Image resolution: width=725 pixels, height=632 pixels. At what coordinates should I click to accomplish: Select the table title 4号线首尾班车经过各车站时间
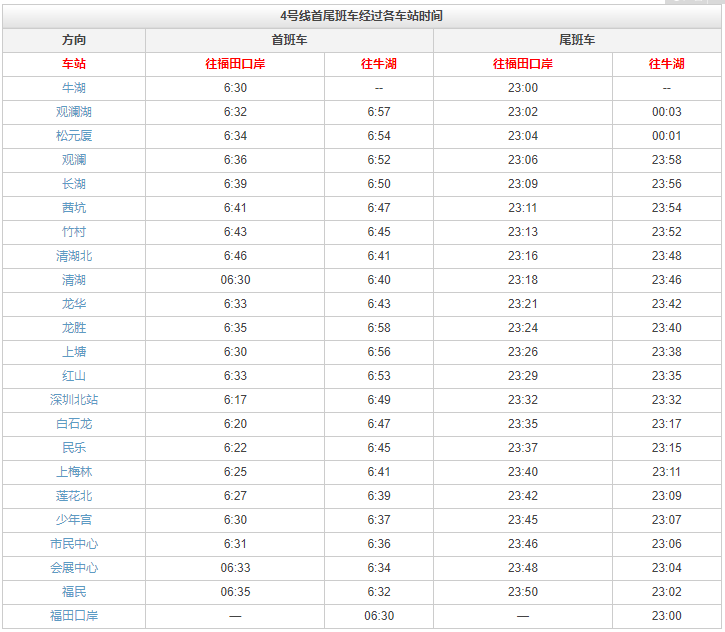pyautogui.click(x=362, y=16)
